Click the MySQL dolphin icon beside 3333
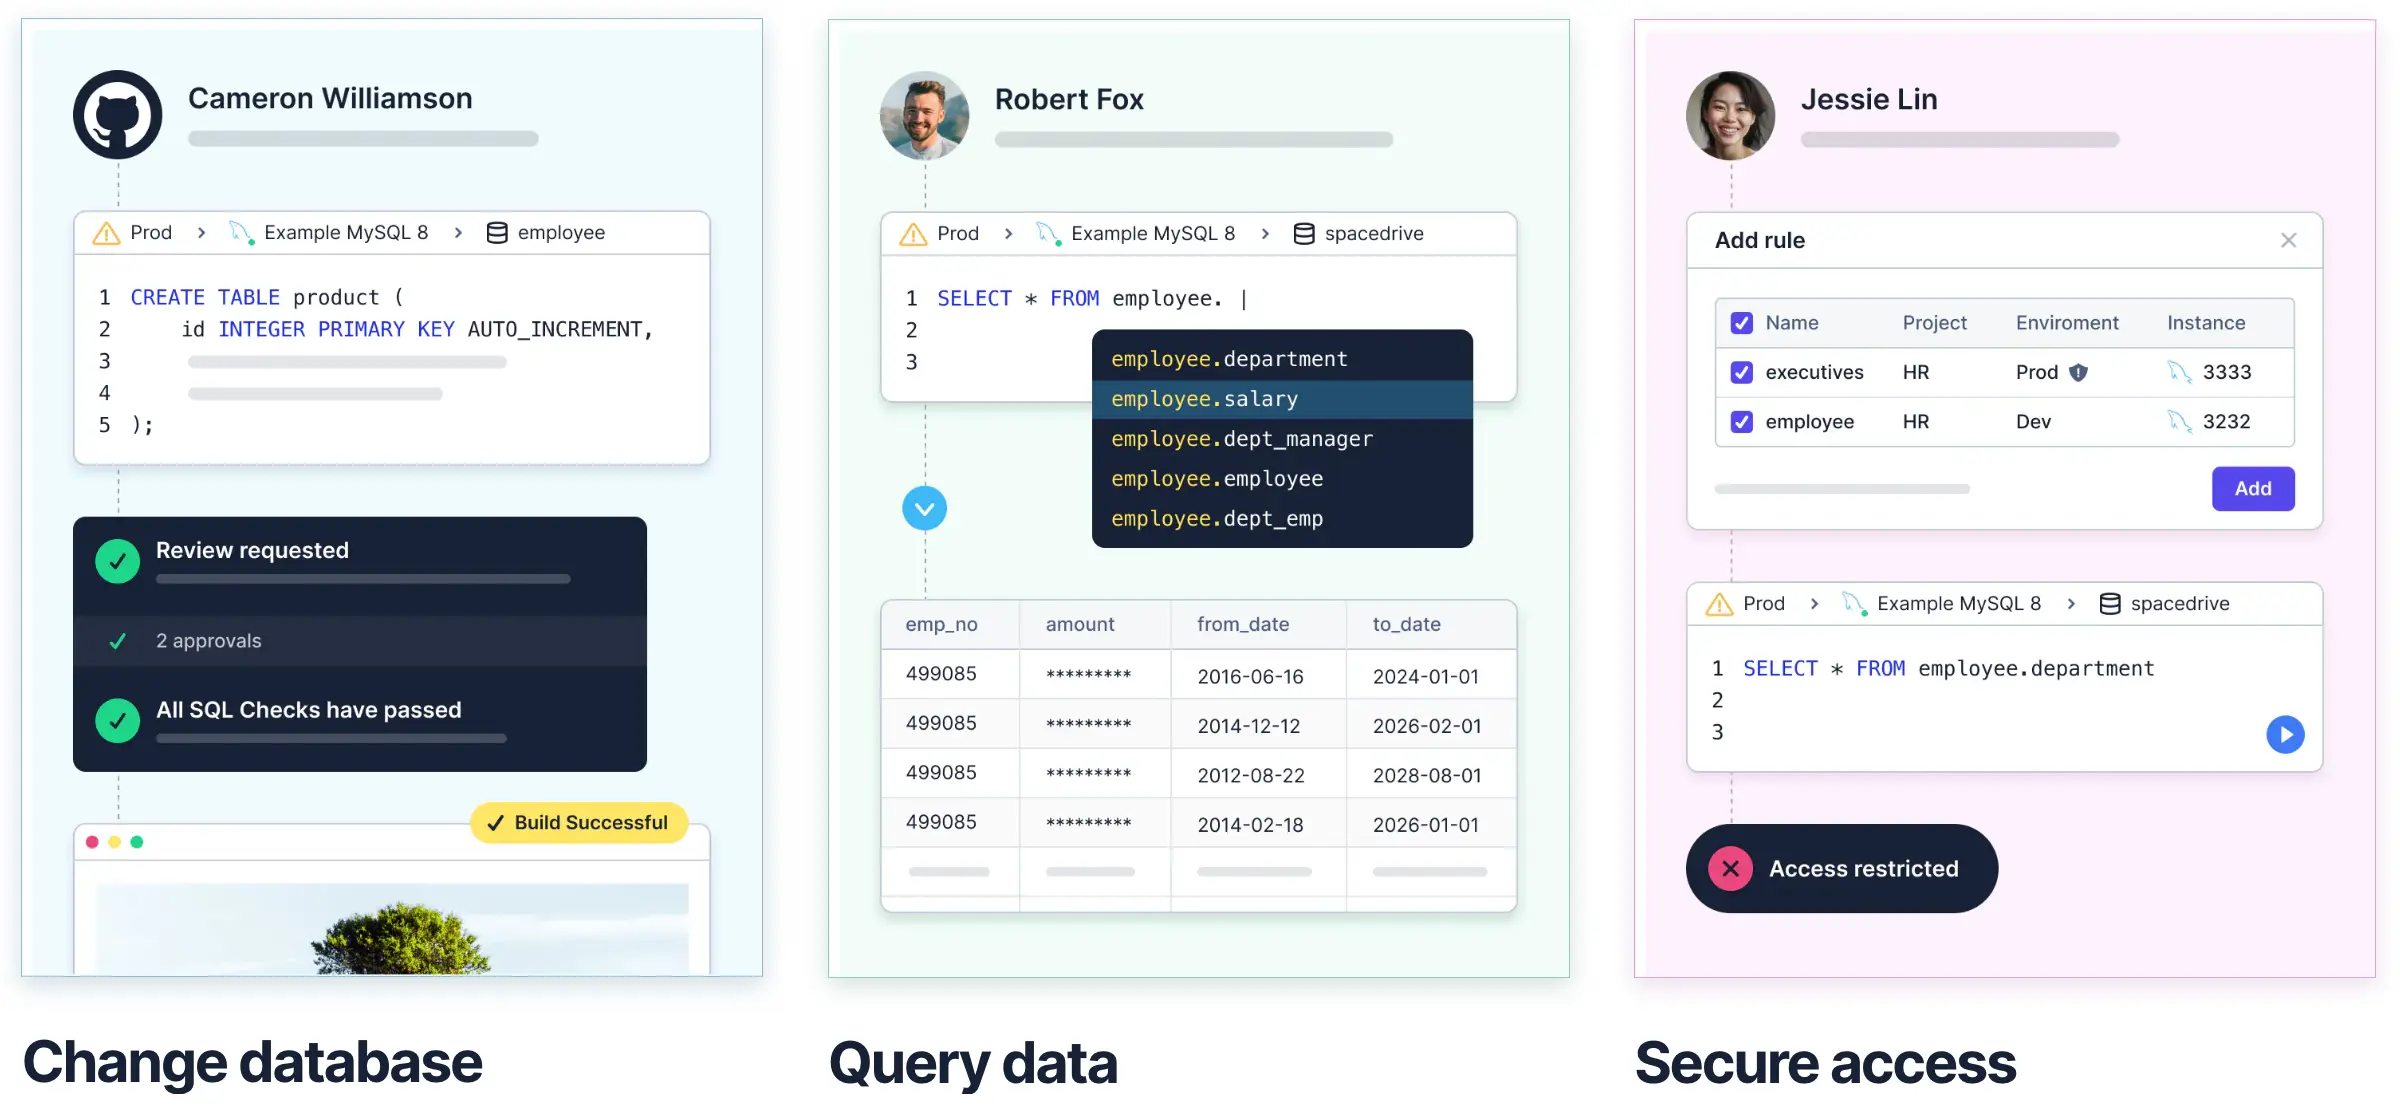2400x1110 pixels. coord(2179,372)
